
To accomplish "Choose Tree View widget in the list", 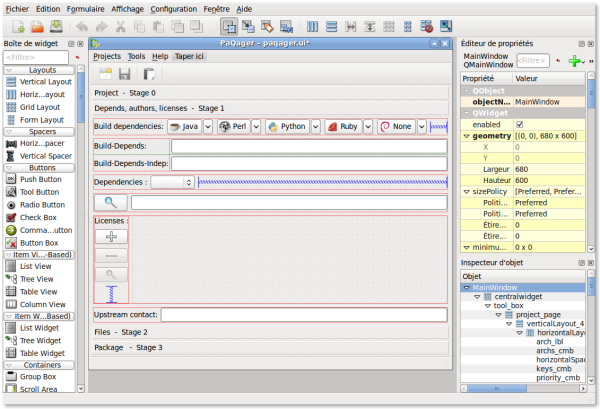I will (35, 279).
